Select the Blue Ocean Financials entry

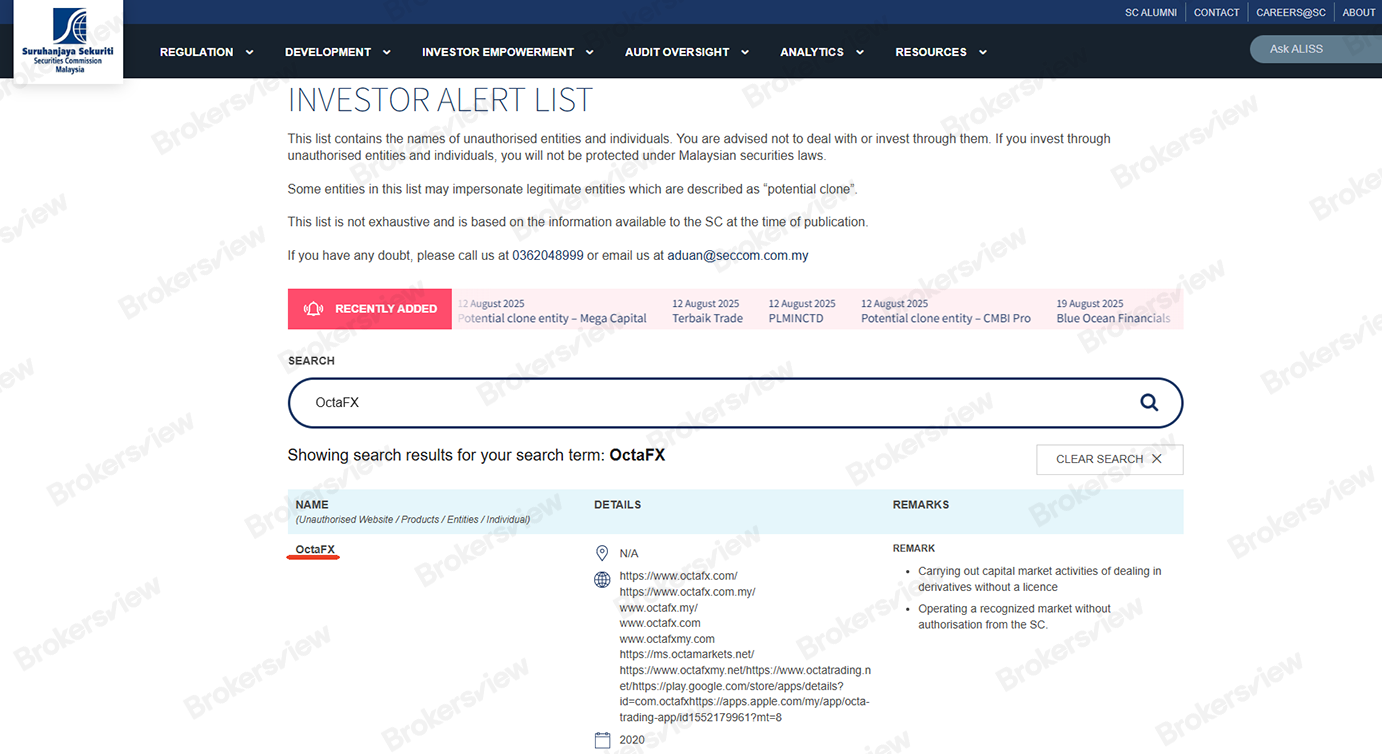(1113, 311)
